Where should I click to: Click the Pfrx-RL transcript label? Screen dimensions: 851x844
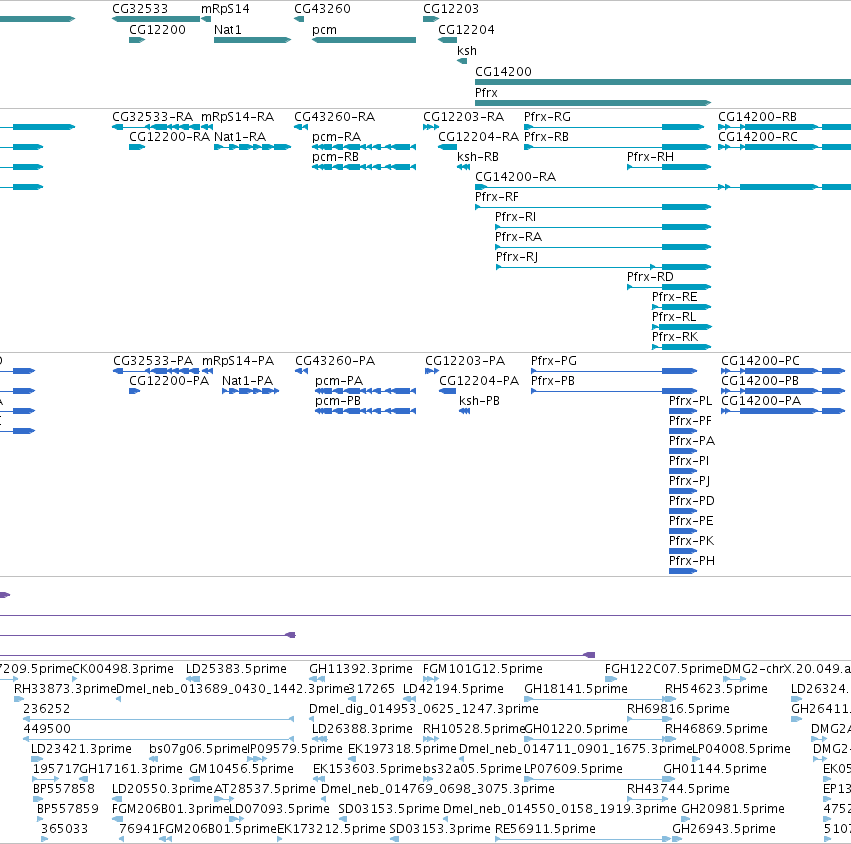[674, 317]
